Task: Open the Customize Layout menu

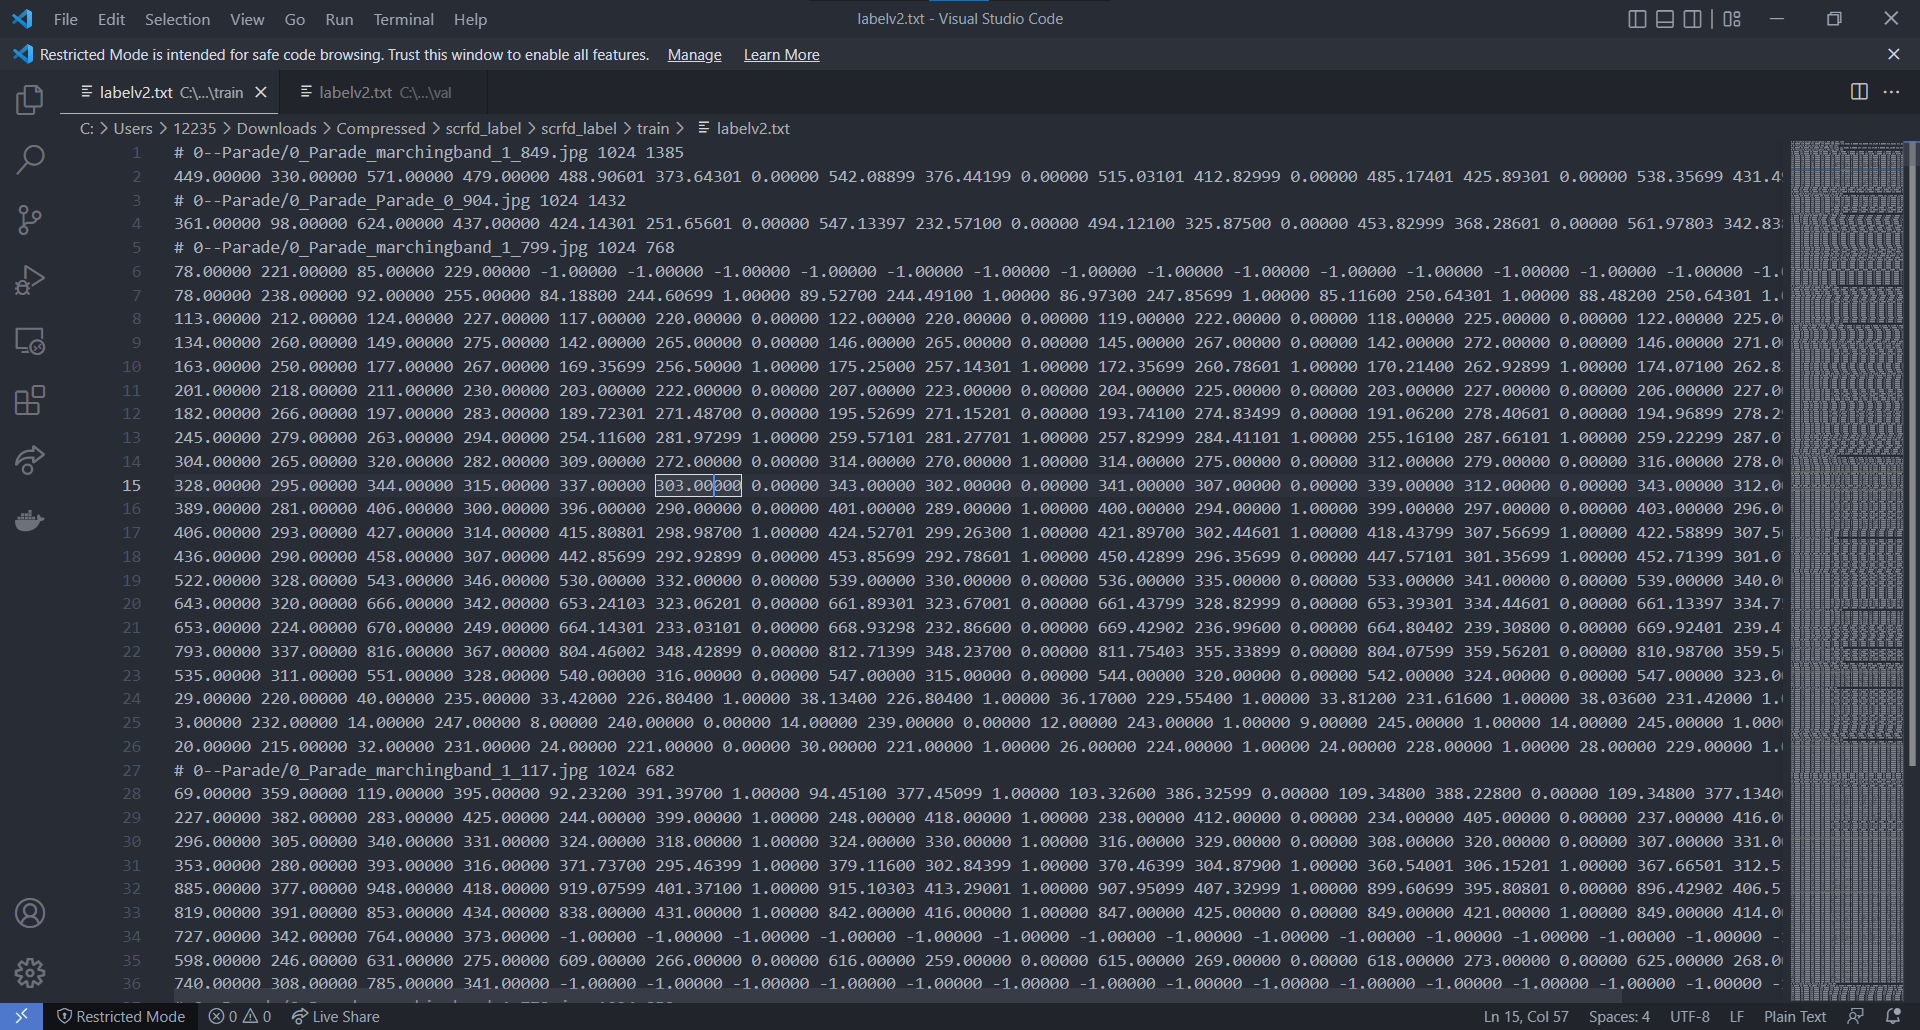Action: (1732, 19)
